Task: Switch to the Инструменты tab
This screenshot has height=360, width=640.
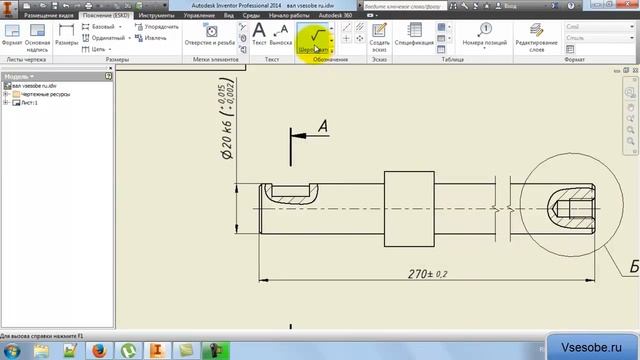Action: pyautogui.click(x=156, y=16)
